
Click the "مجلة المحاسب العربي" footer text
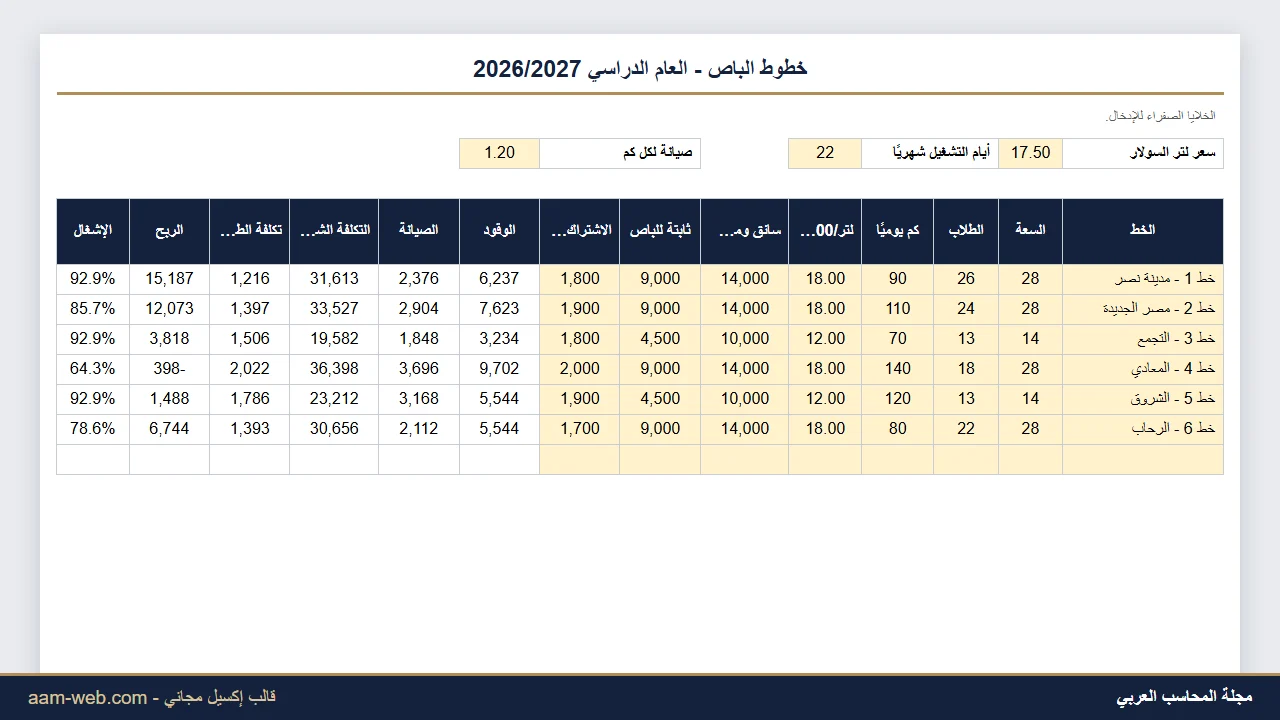(x=1184, y=697)
